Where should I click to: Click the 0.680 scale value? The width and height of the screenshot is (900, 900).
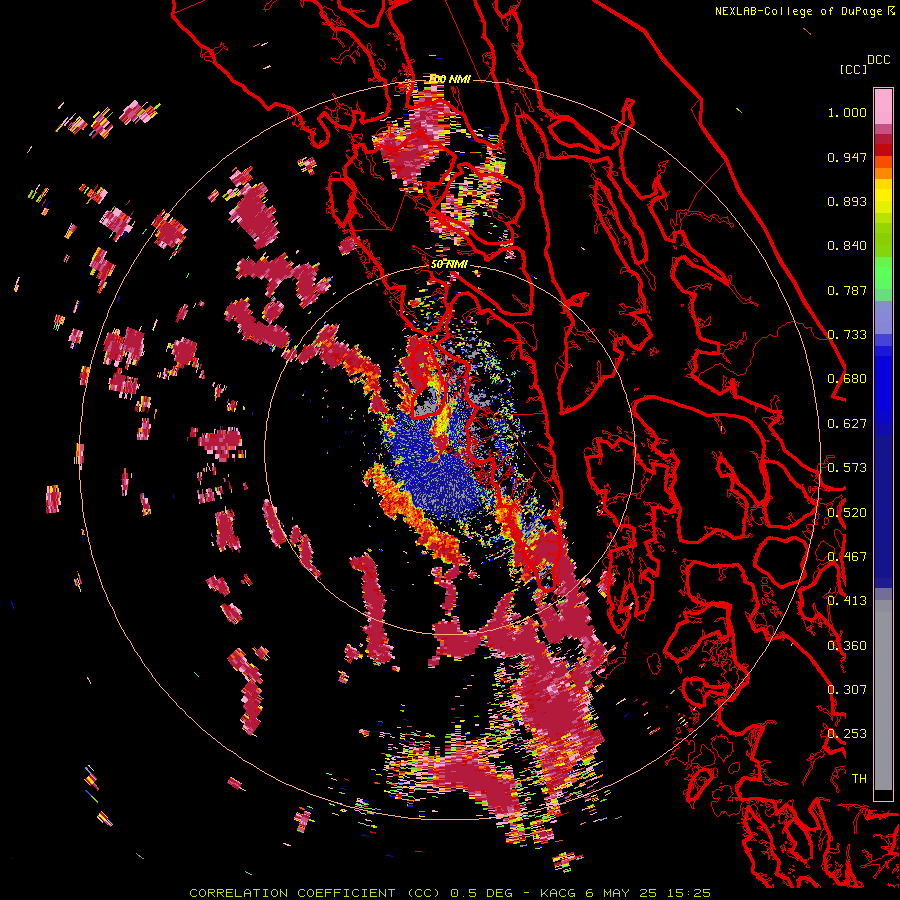[847, 379]
